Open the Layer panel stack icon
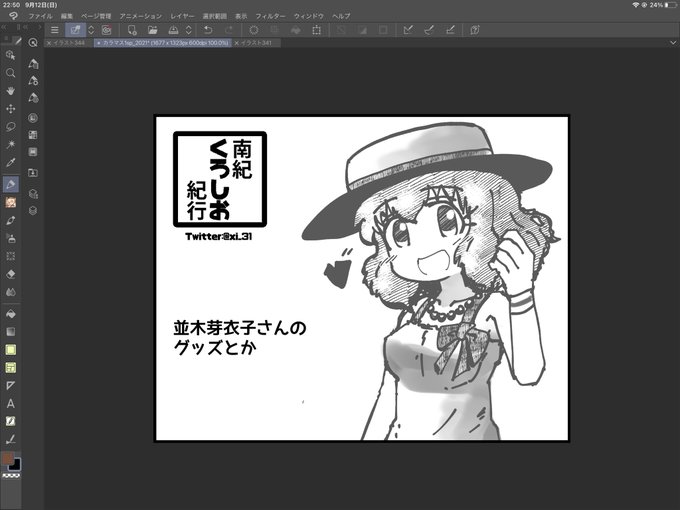Image resolution: width=680 pixels, height=510 pixels. tap(33, 211)
